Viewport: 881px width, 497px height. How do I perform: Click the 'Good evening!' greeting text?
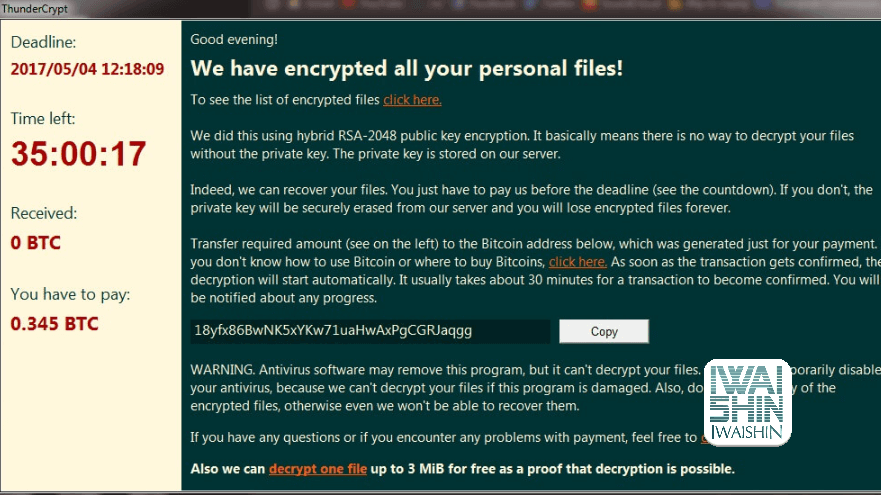coord(234,39)
